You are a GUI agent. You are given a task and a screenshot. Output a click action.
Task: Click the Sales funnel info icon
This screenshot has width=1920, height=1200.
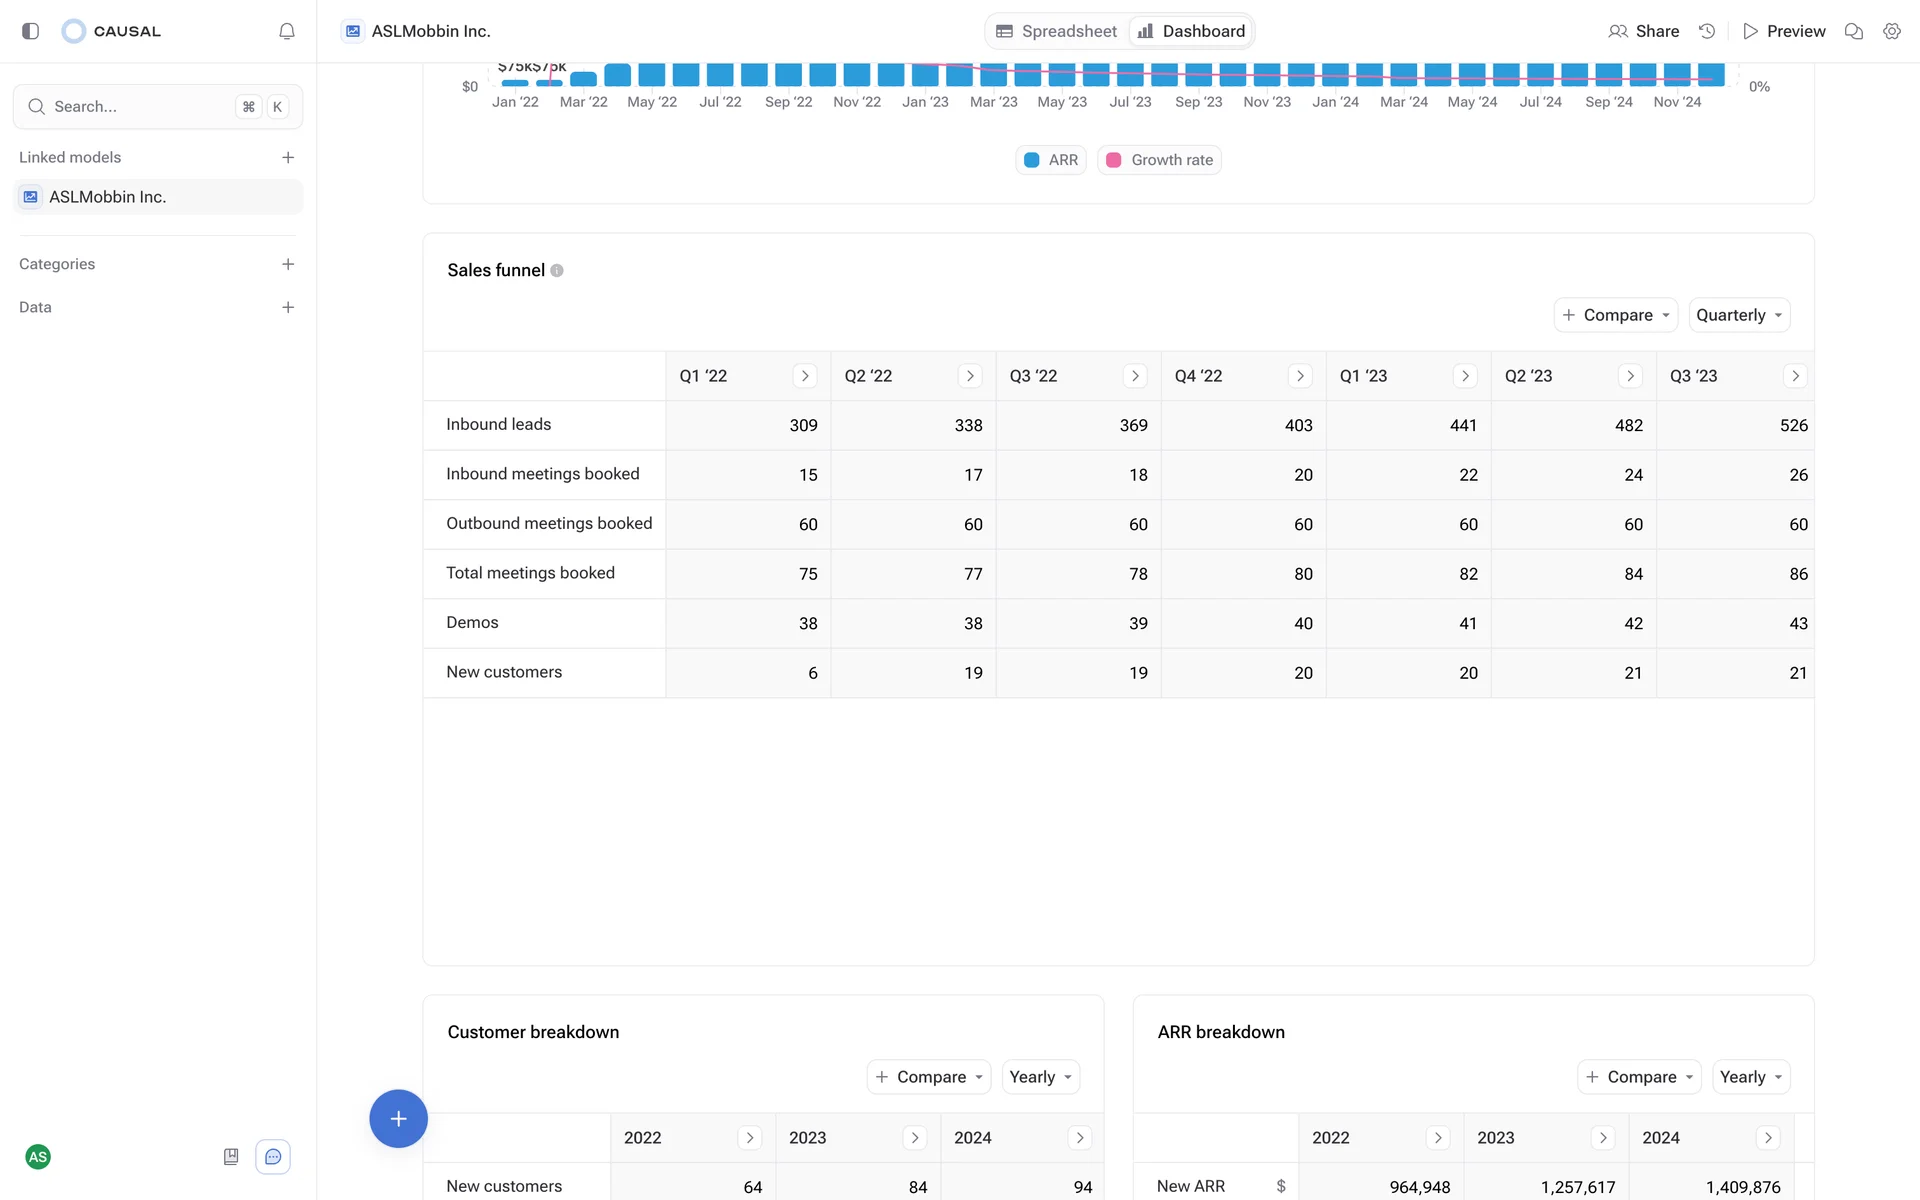coord(557,270)
